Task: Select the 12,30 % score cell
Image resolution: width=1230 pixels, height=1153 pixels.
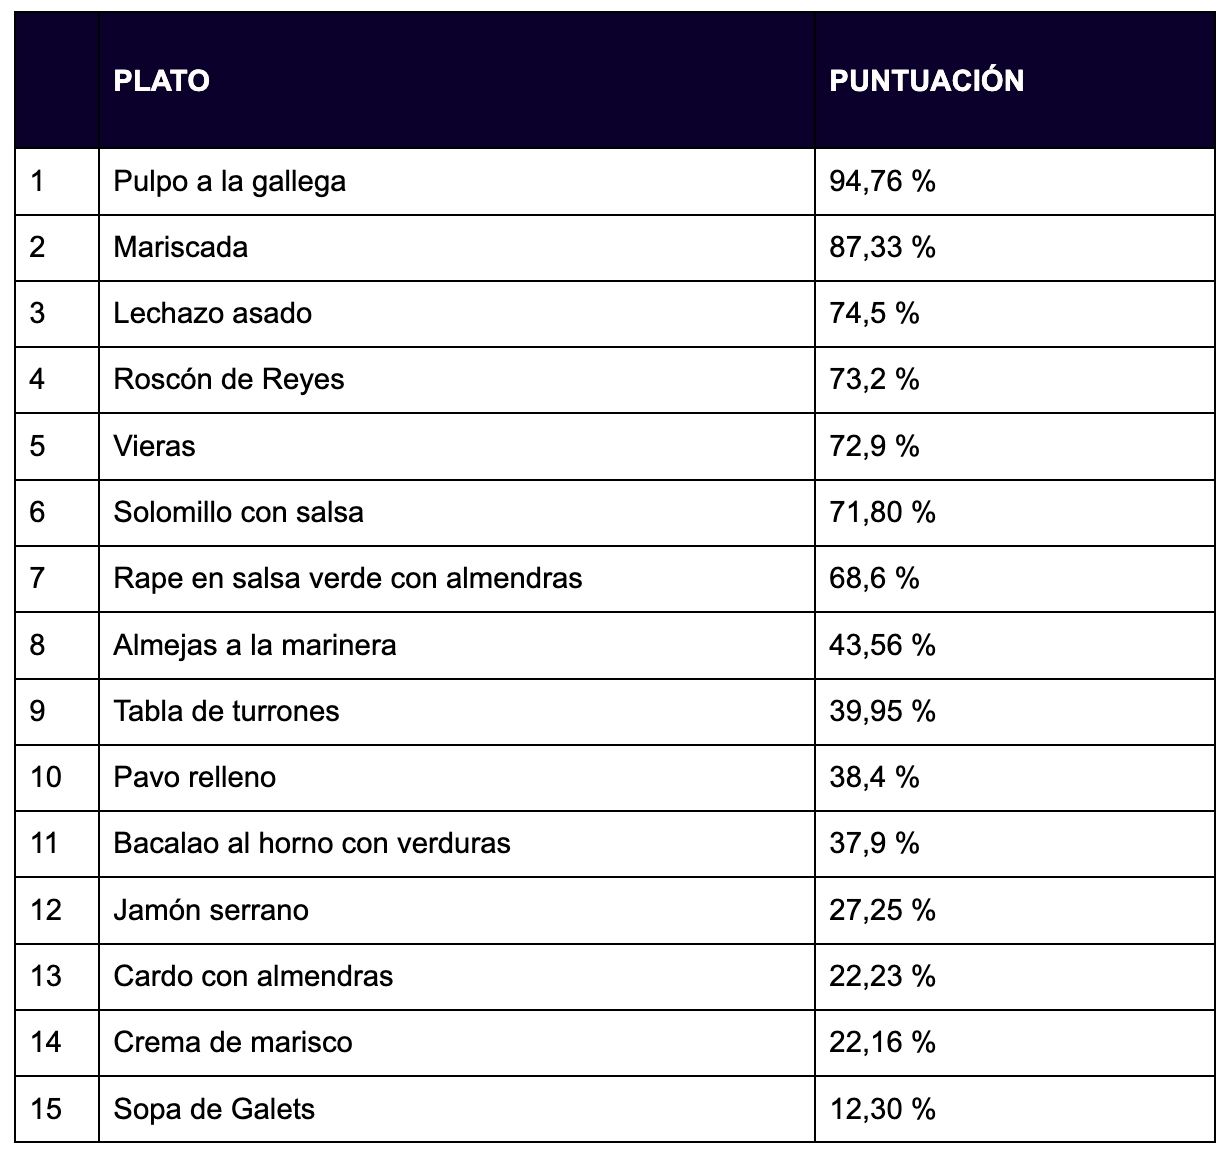Action: [882, 1109]
